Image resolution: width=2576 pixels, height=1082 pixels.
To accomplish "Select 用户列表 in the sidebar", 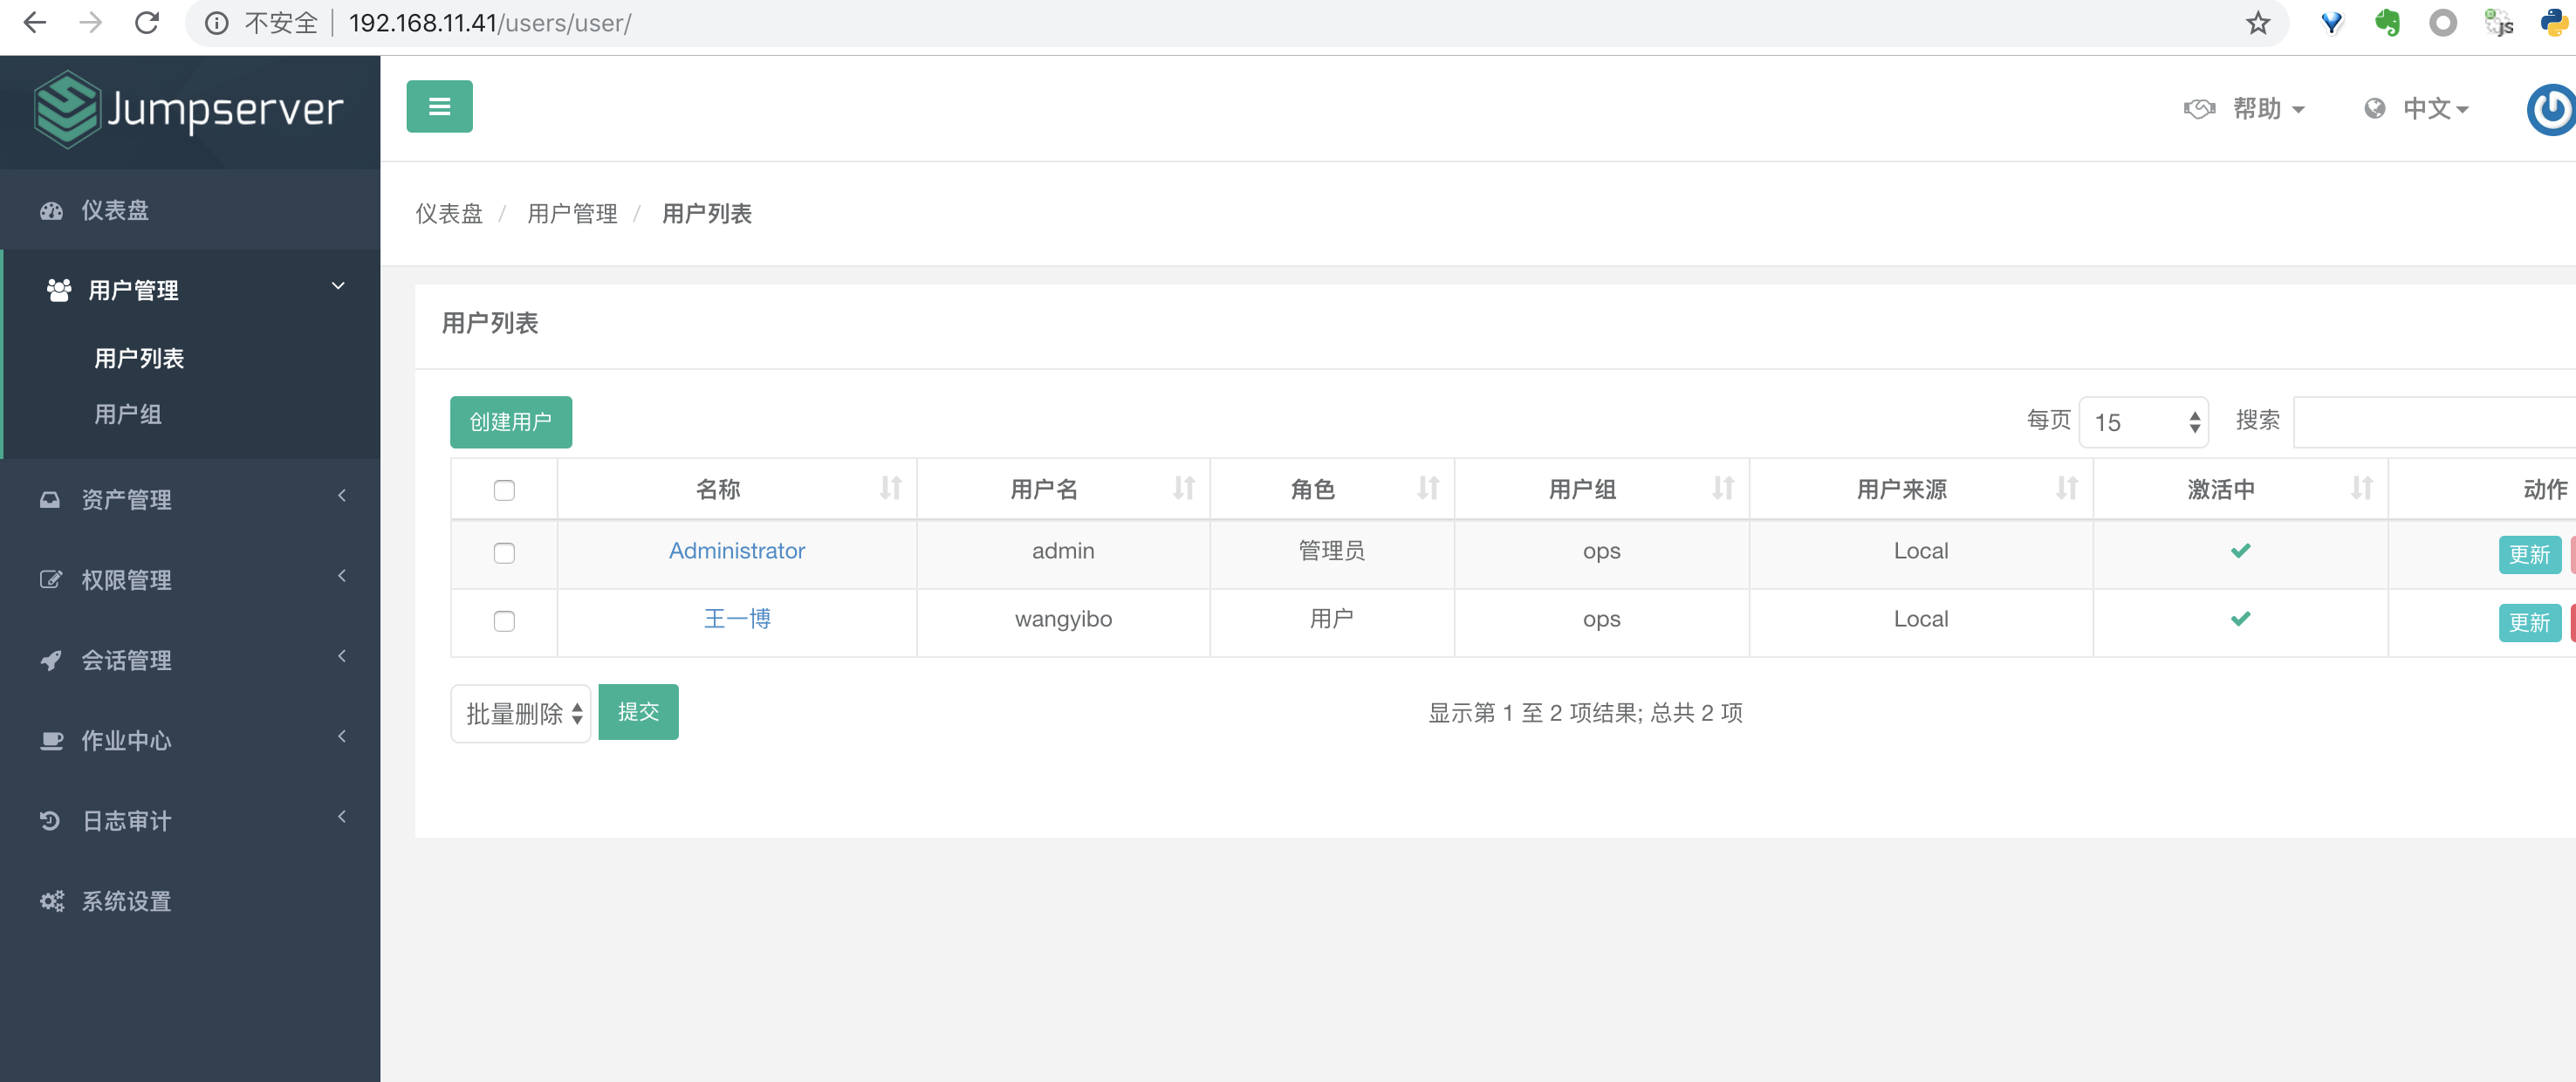I will pyautogui.click(x=138, y=358).
